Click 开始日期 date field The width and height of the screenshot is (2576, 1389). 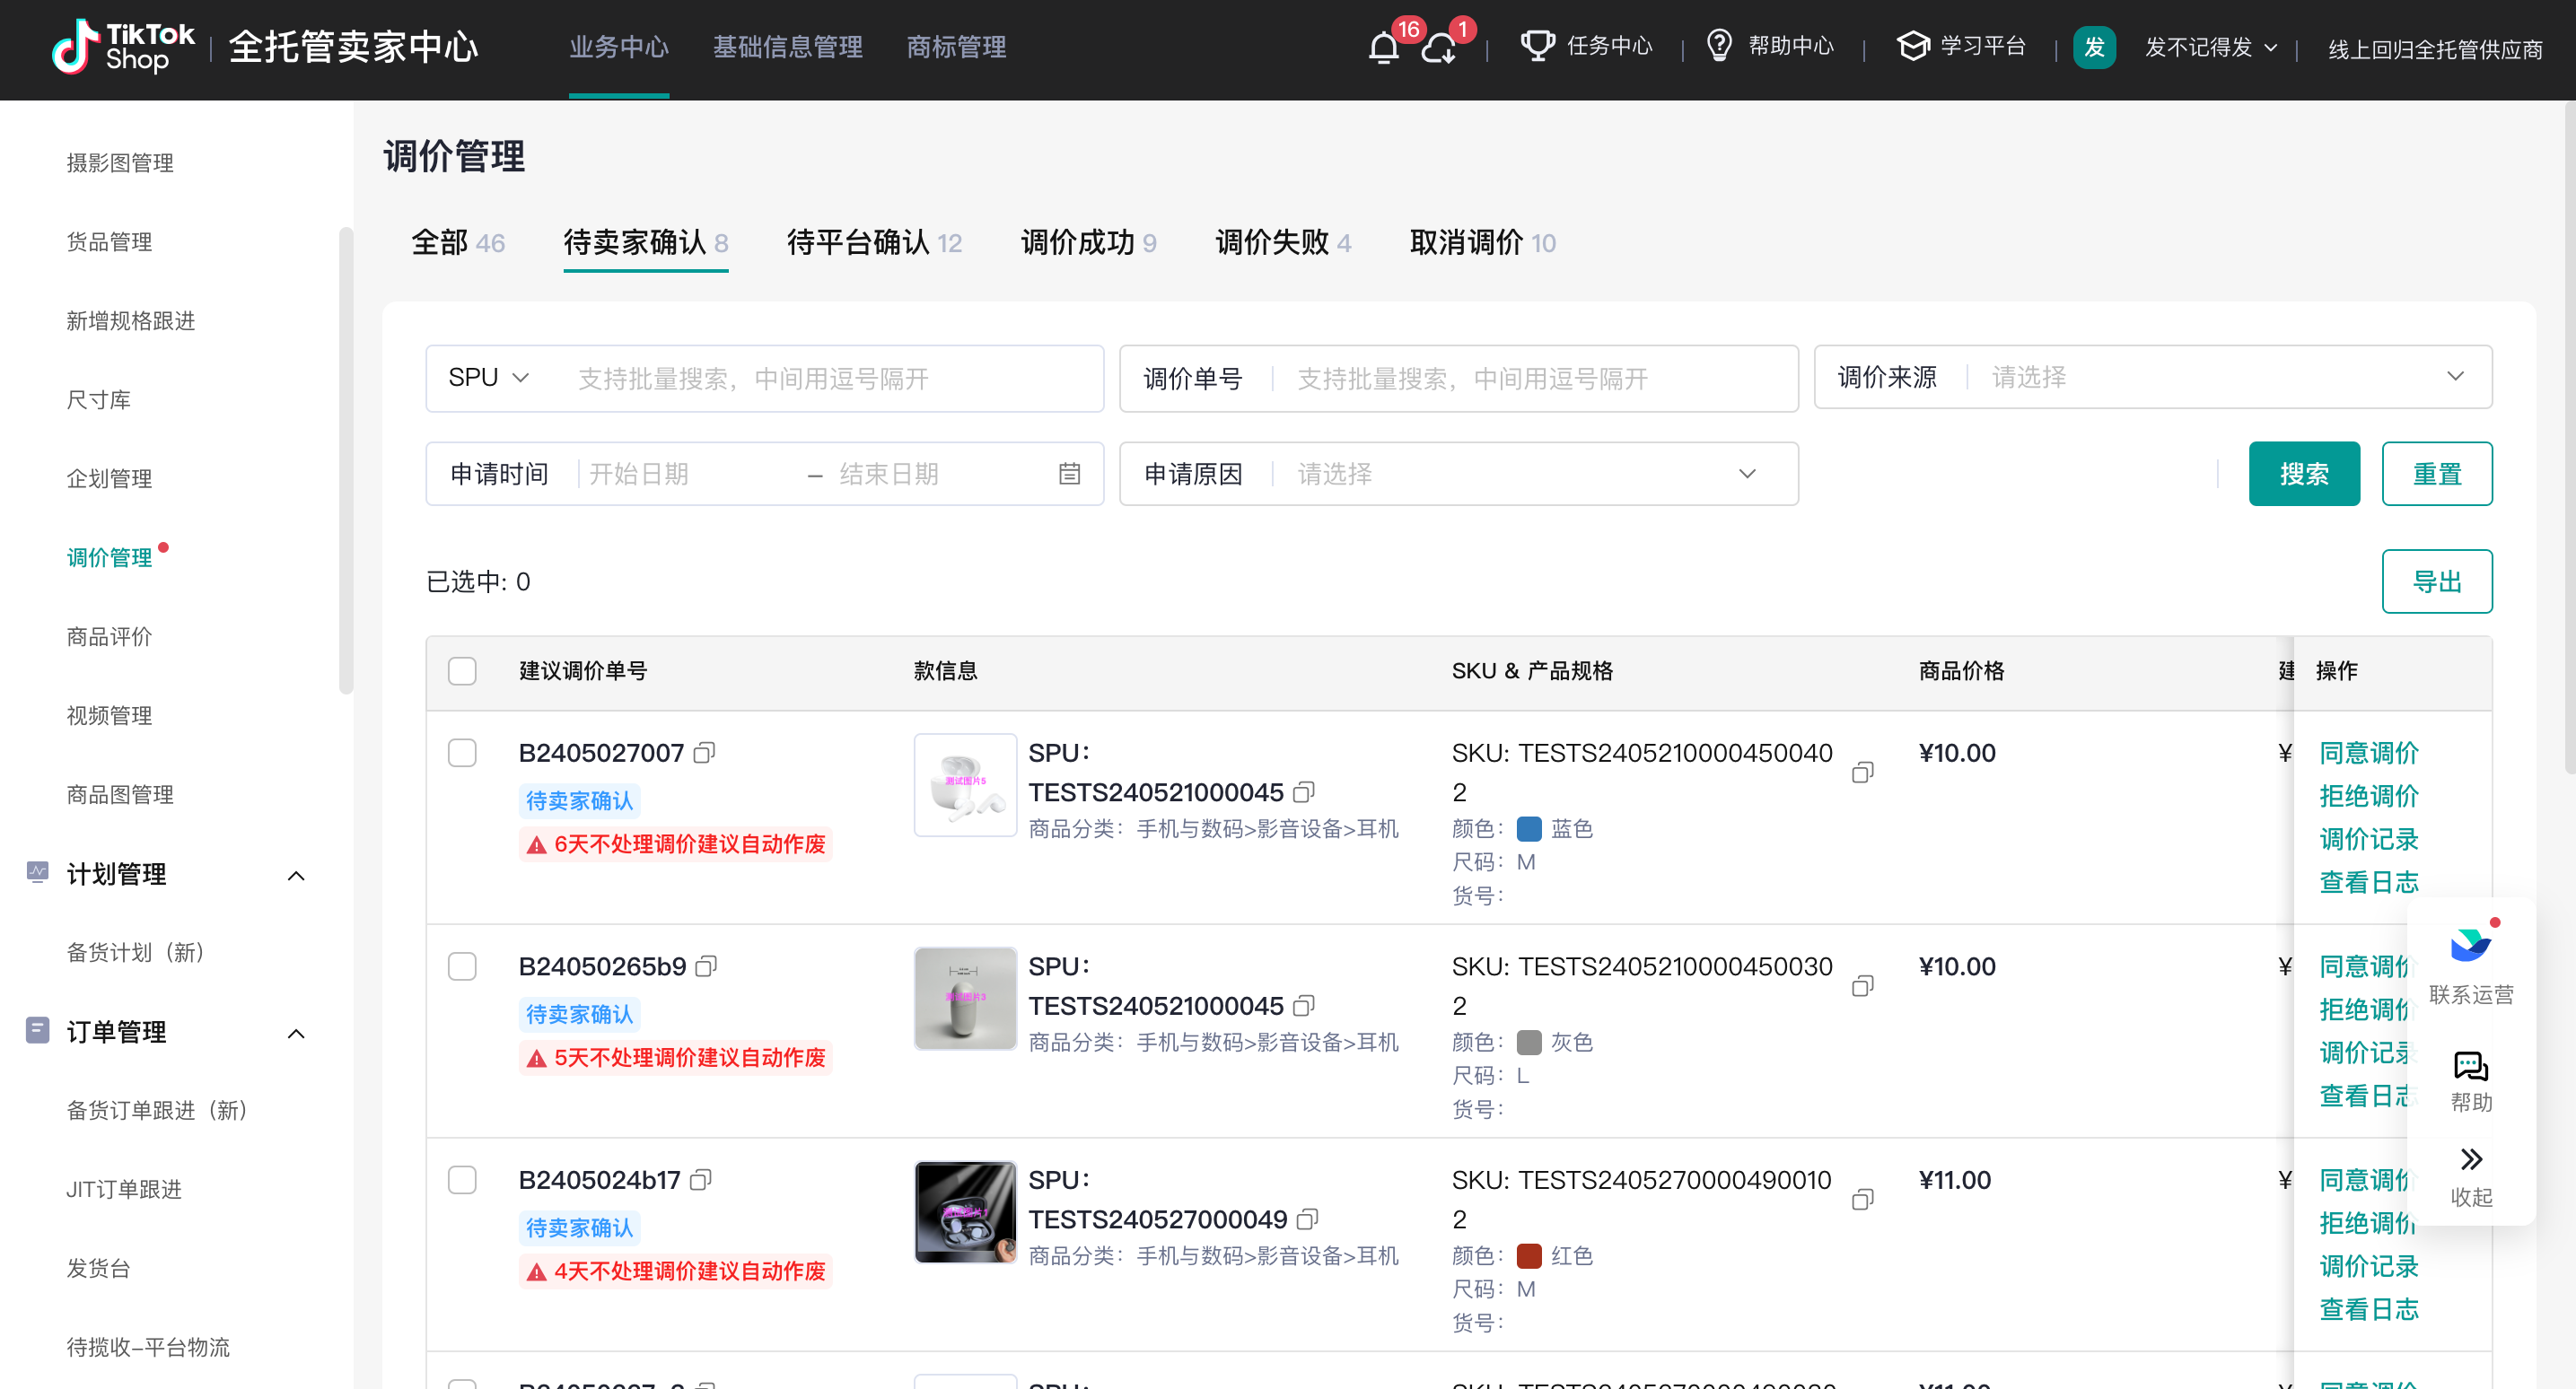[x=690, y=474]
